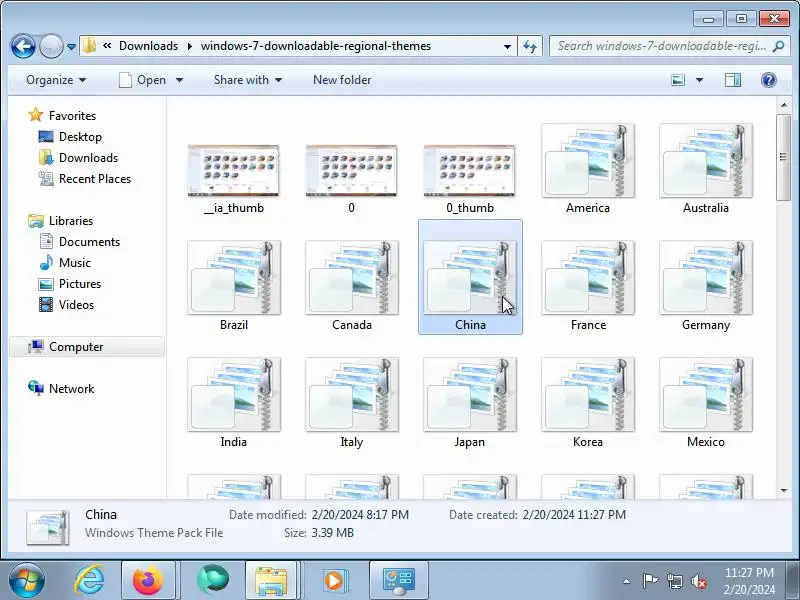Click the network tray icon
Image resolution: width=800 pixels, height=600 pixels.
(x=674, y=581)
